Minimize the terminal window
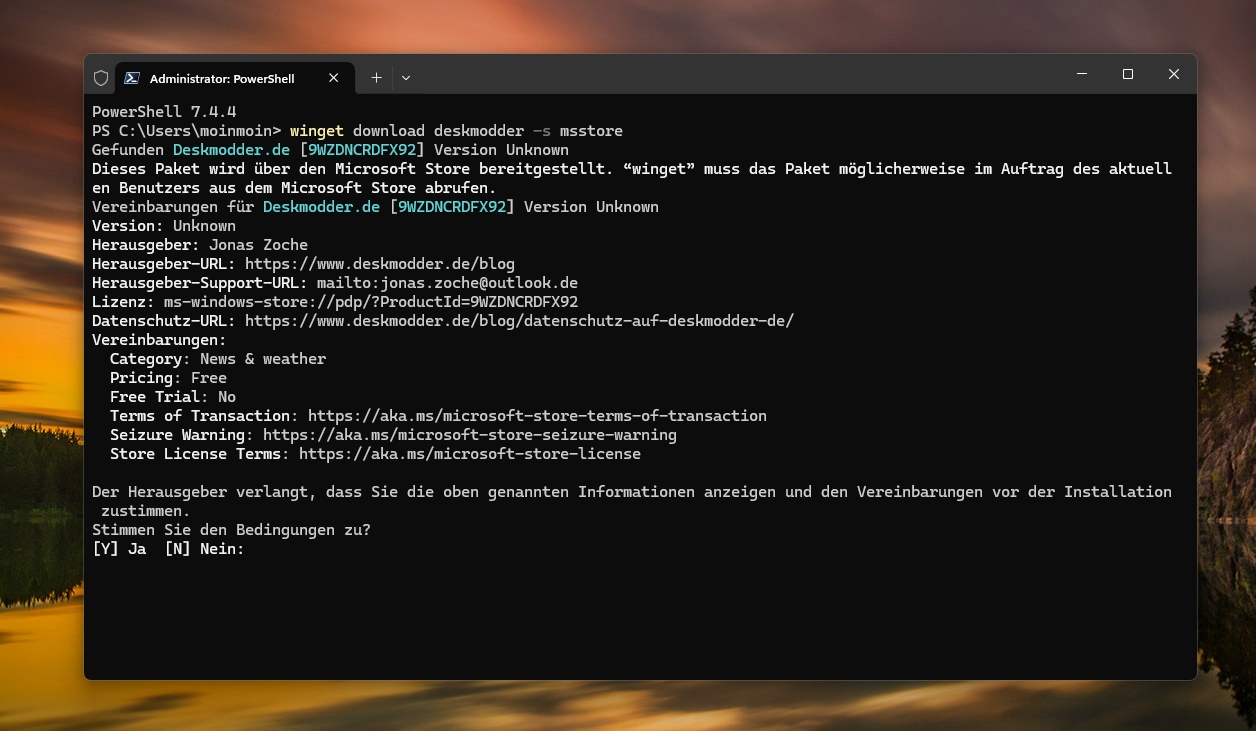 coord(1082,74)
